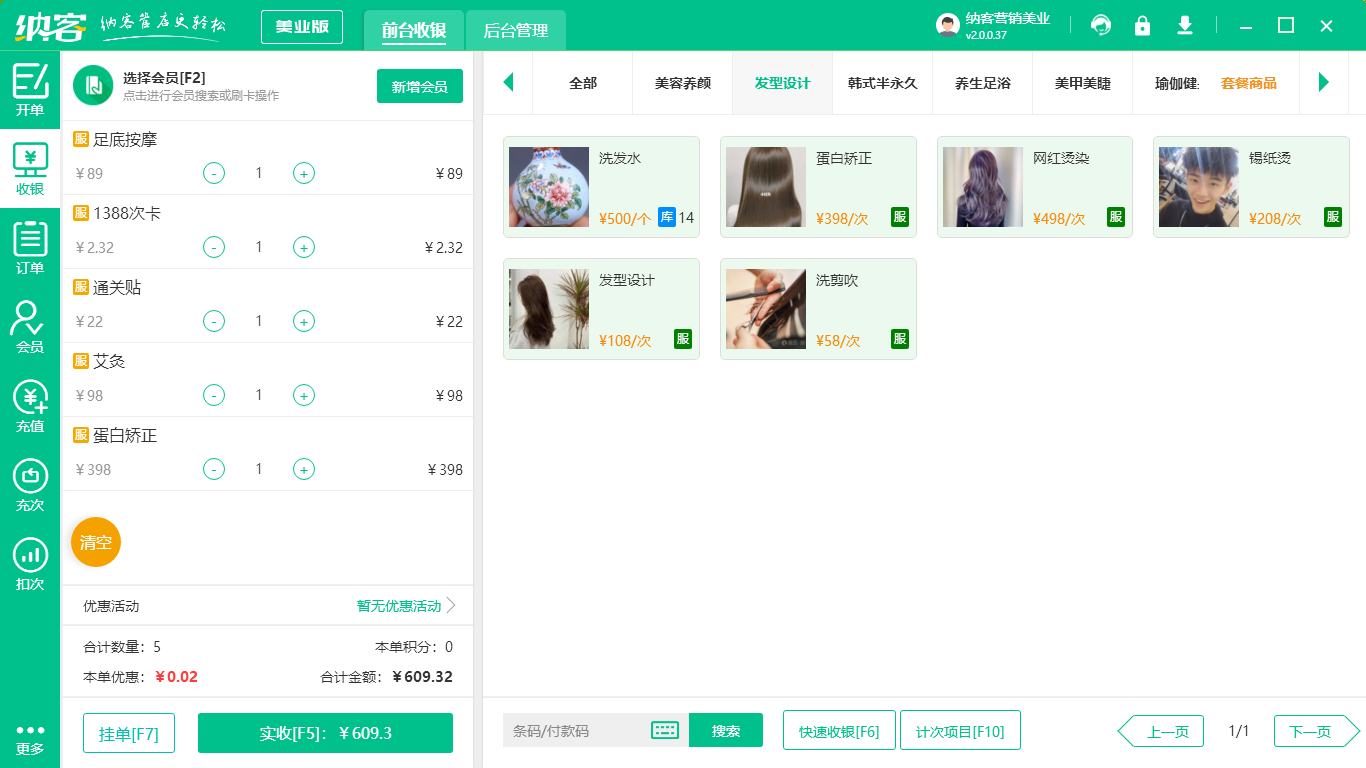Click the download icon in the title bar
This screenshot has width=1366, height=768.
tap(1184, 25)
